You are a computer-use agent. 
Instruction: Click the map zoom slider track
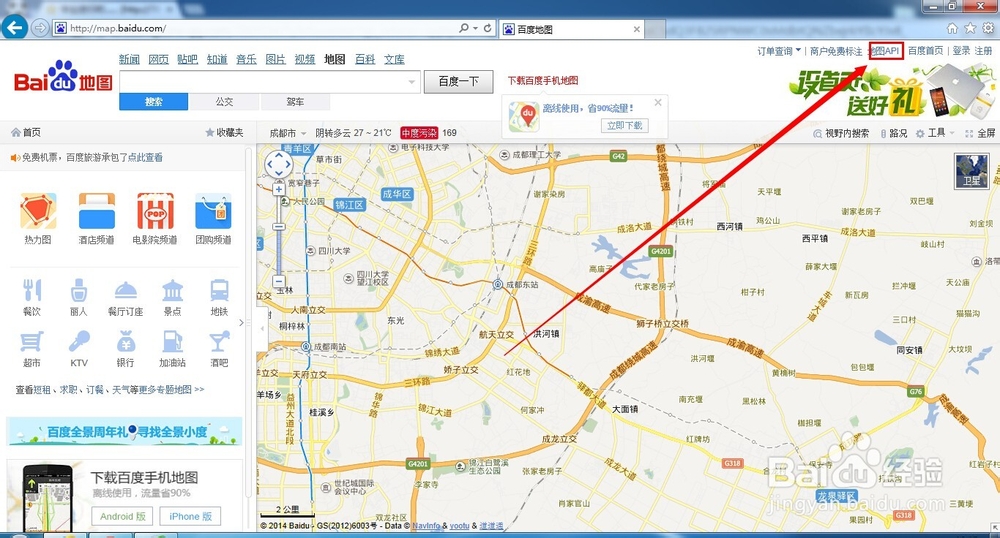coord(279,235)
